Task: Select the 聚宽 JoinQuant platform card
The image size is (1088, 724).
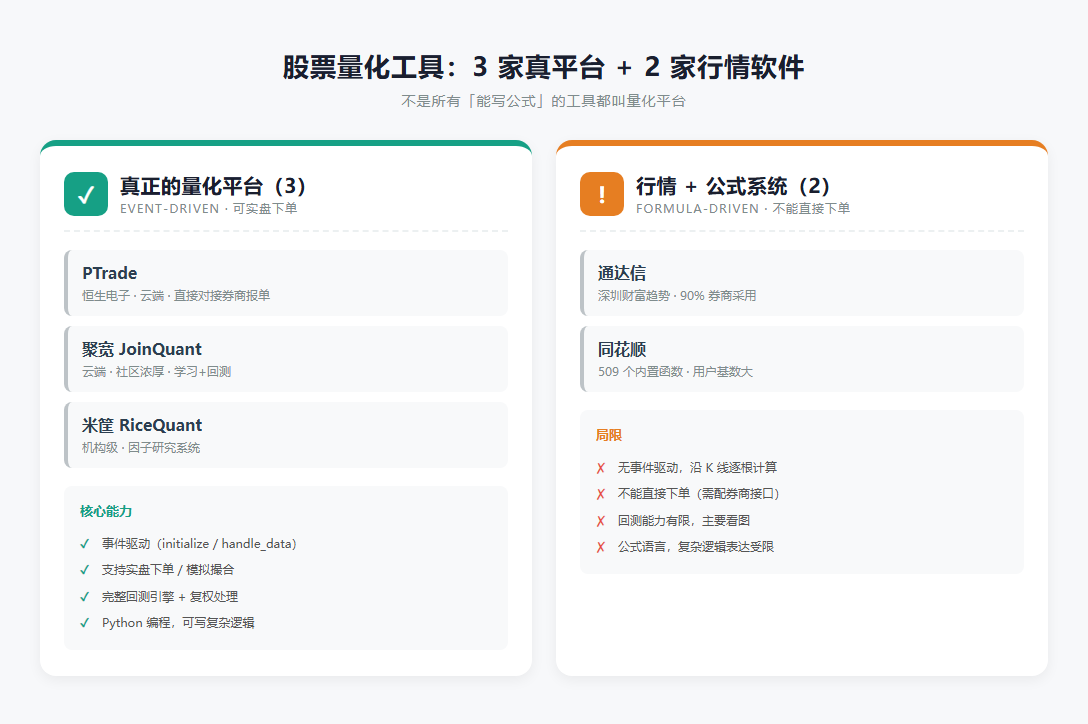Action: [x=286, y=359]
